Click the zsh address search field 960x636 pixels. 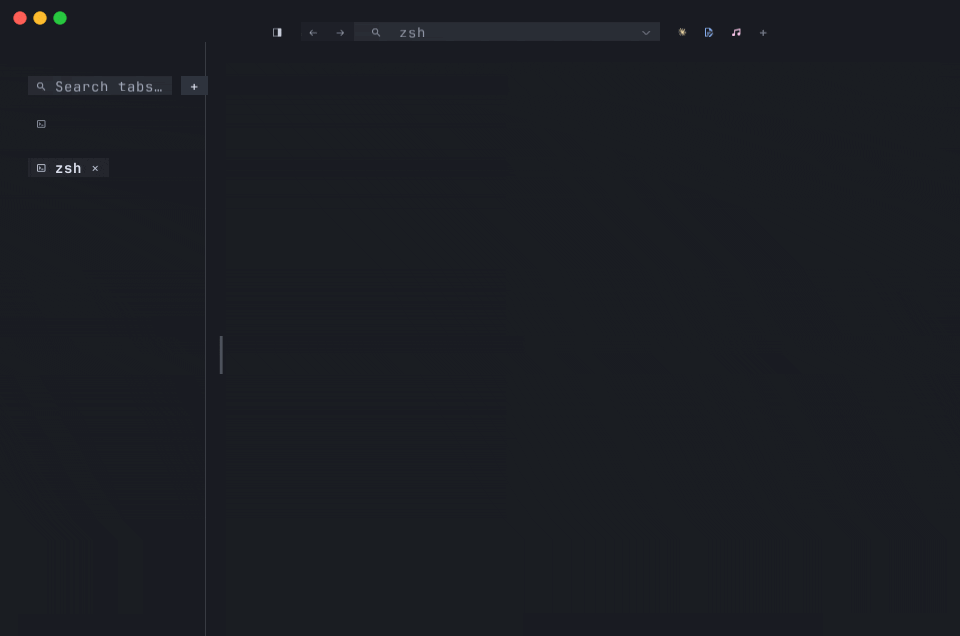click(506, 32)
